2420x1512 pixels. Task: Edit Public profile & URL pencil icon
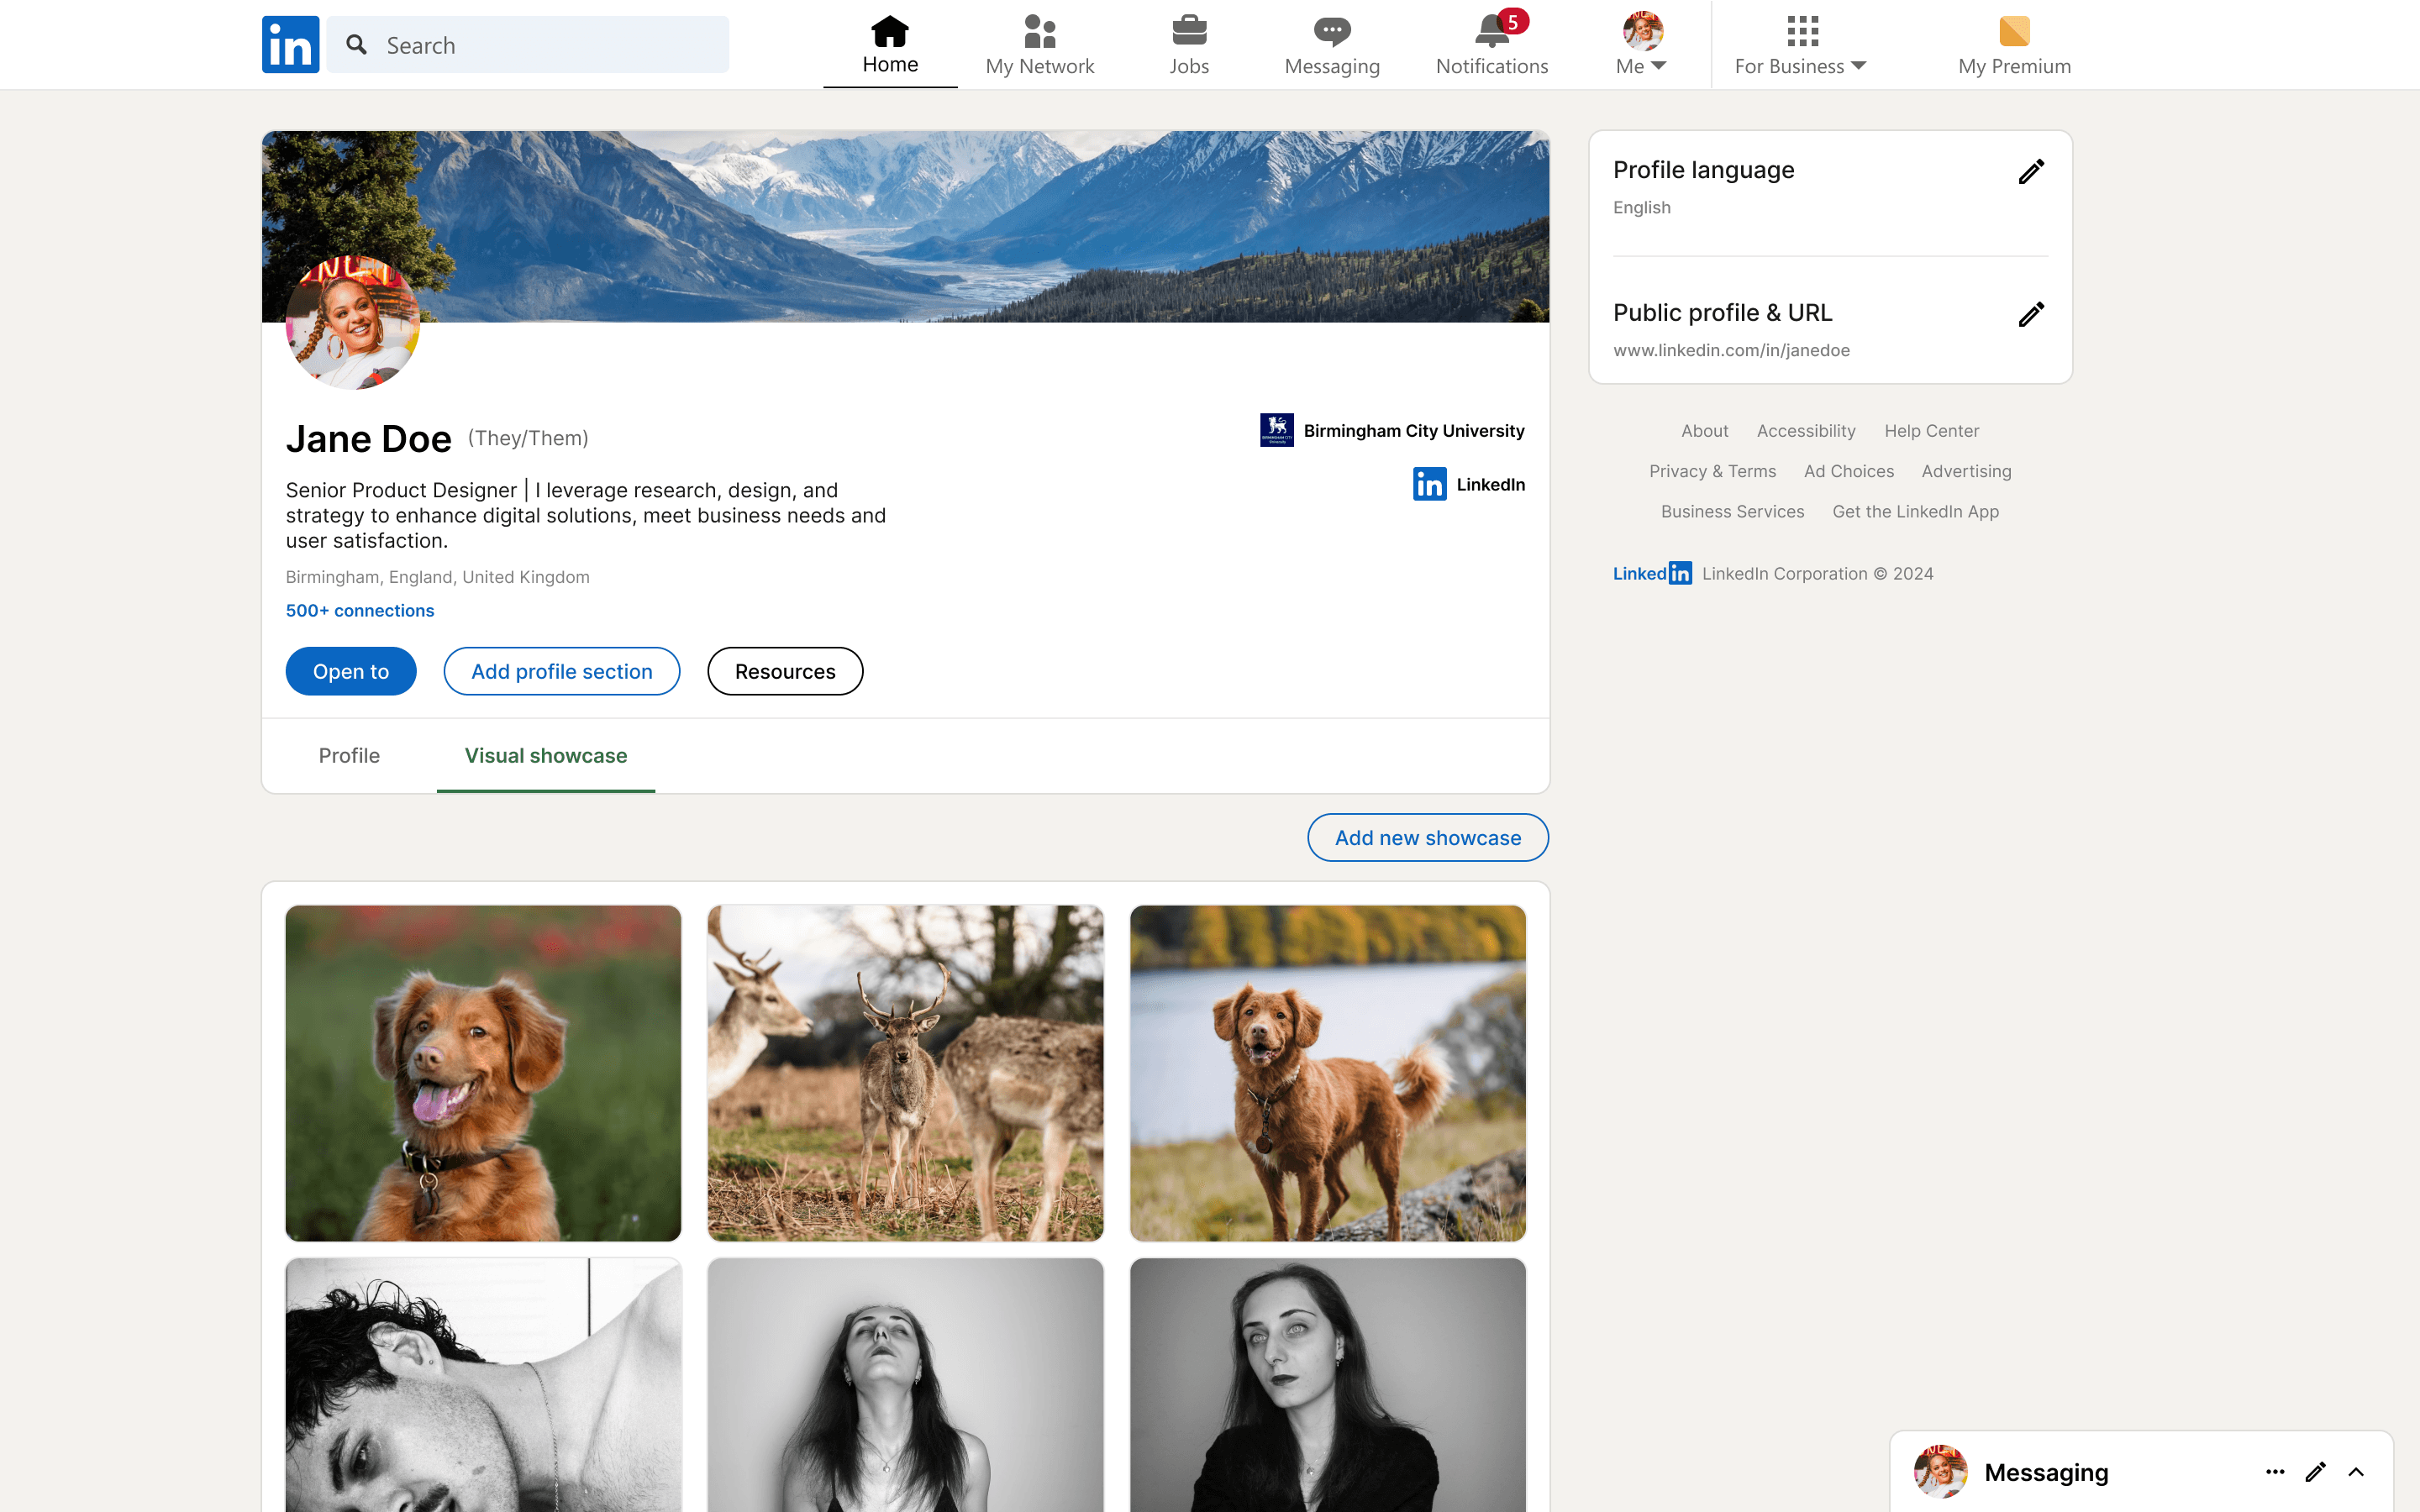2031,315
